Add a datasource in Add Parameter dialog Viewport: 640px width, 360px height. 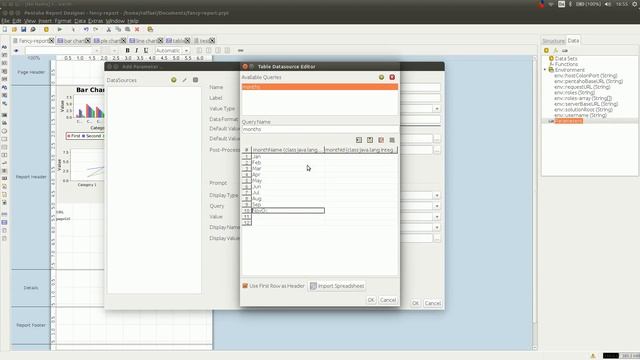click(x=173, y=80)
